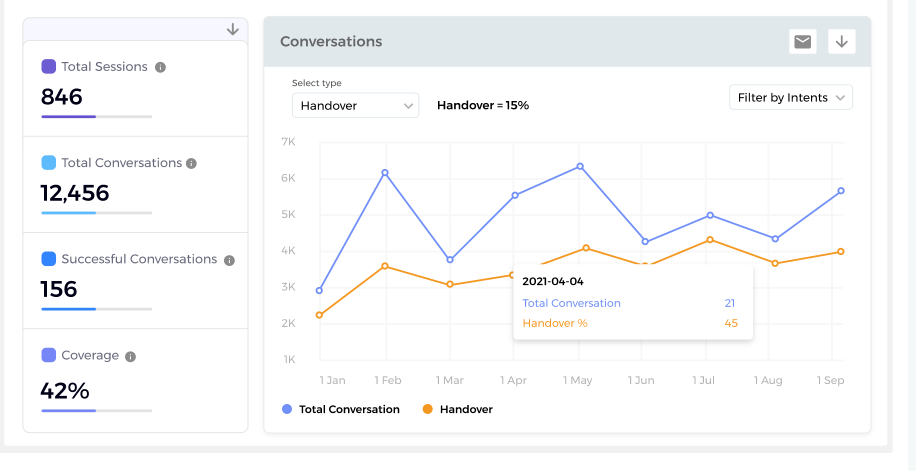Toggle Handover series in chart legend
916x471 pixels.
tap(458, 409)
